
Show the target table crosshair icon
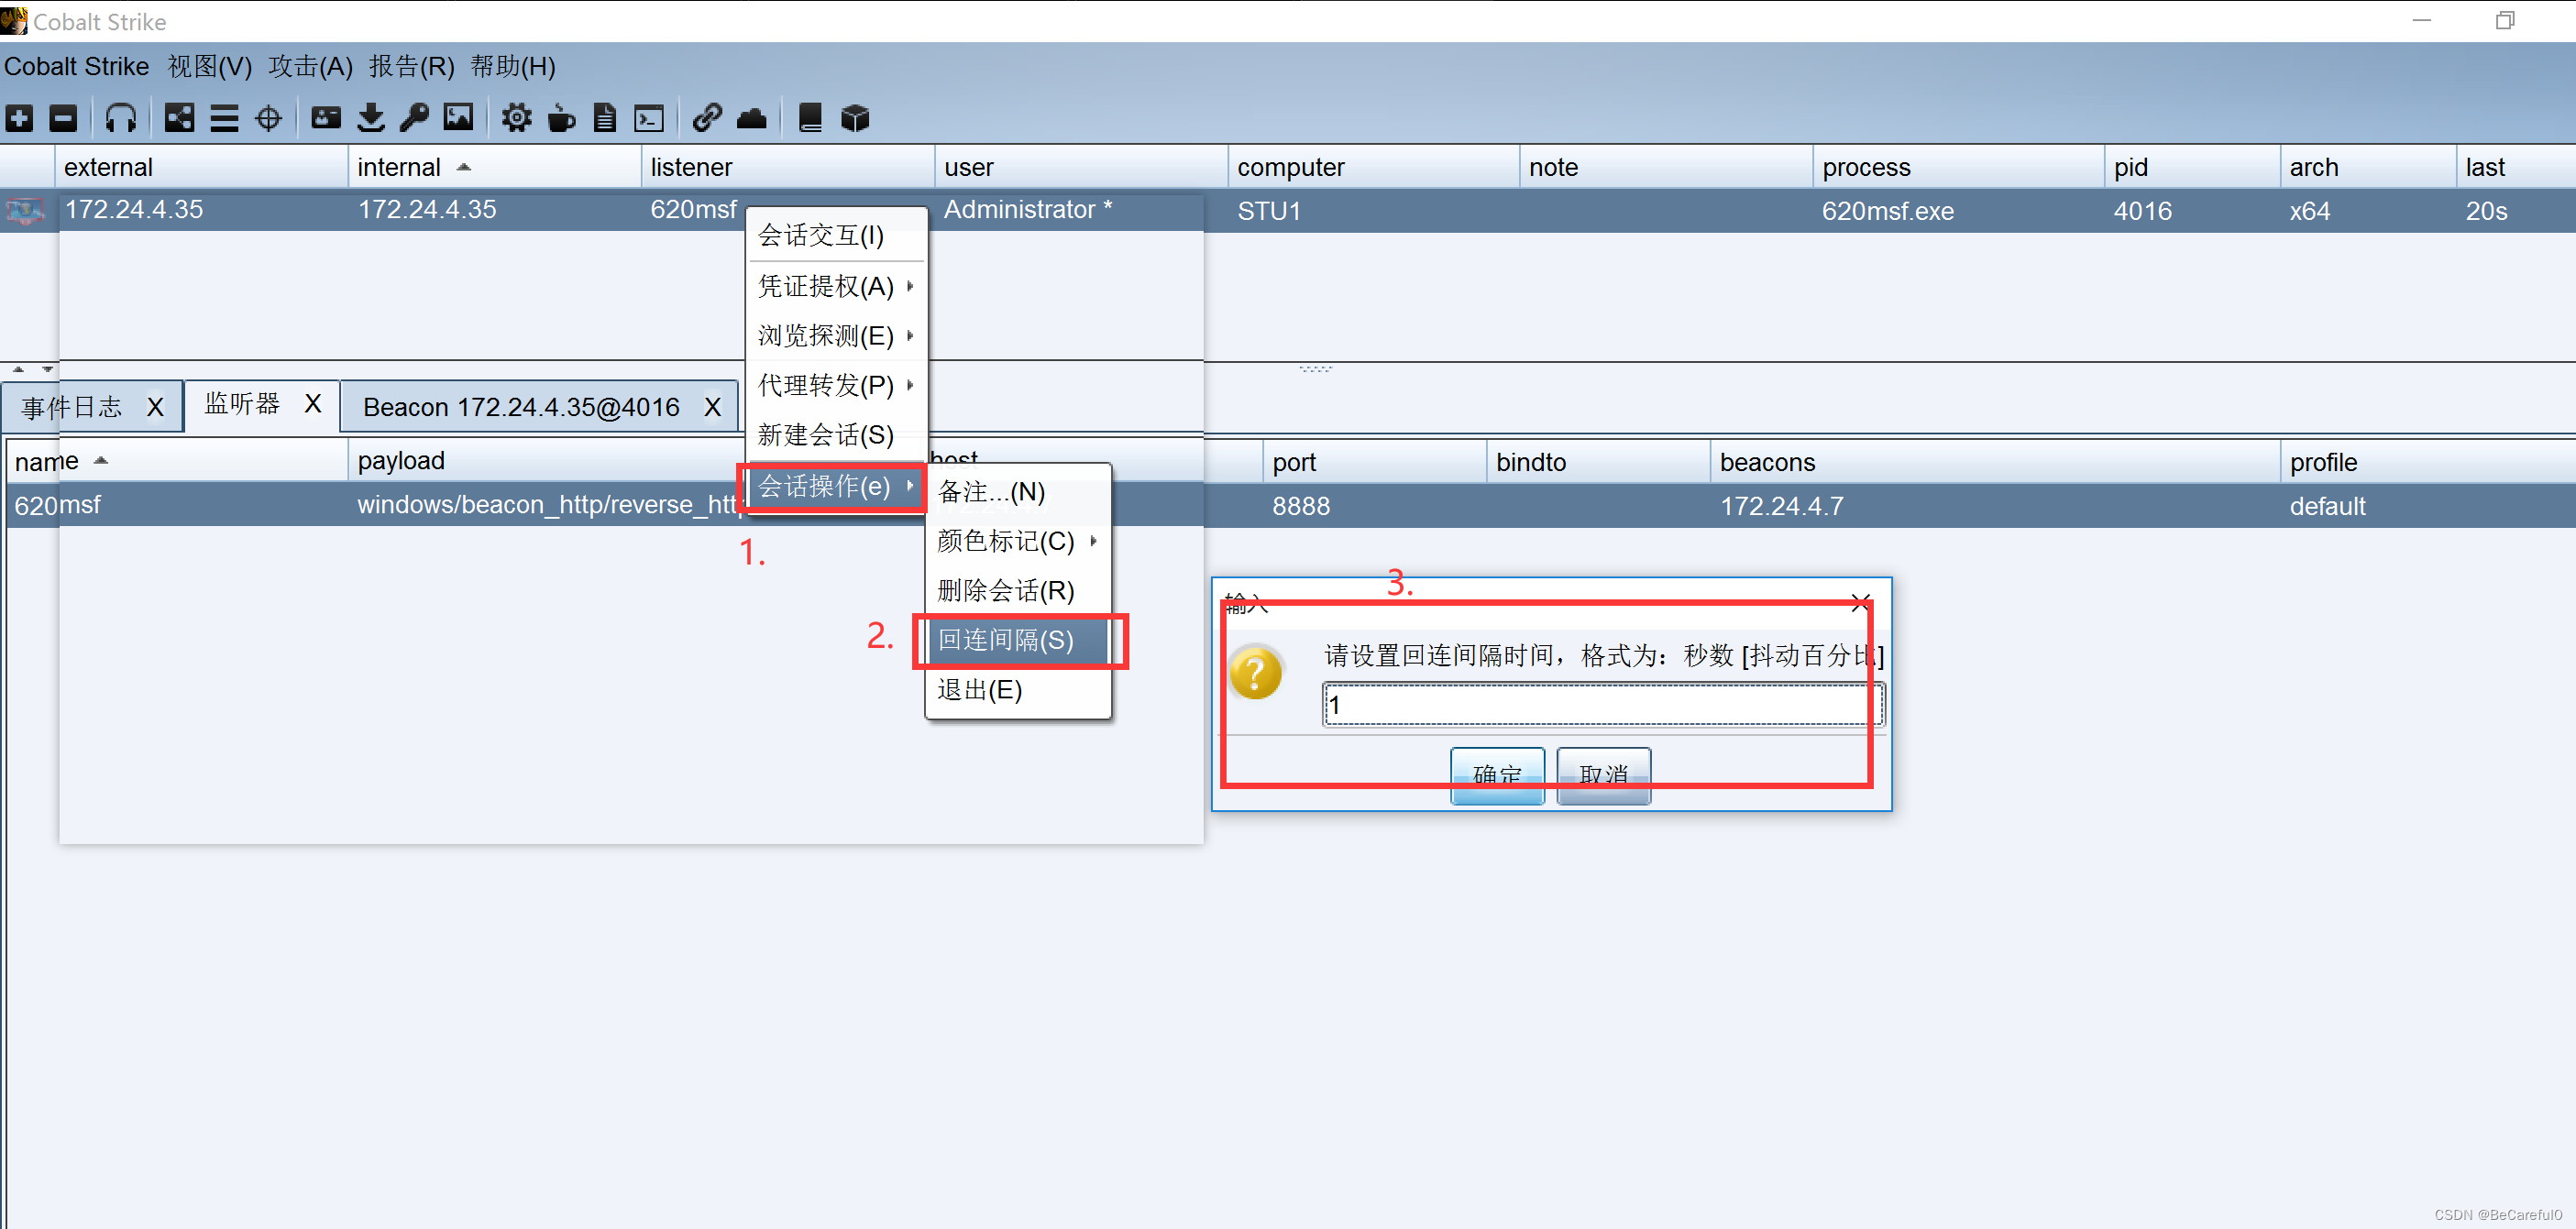268,118
